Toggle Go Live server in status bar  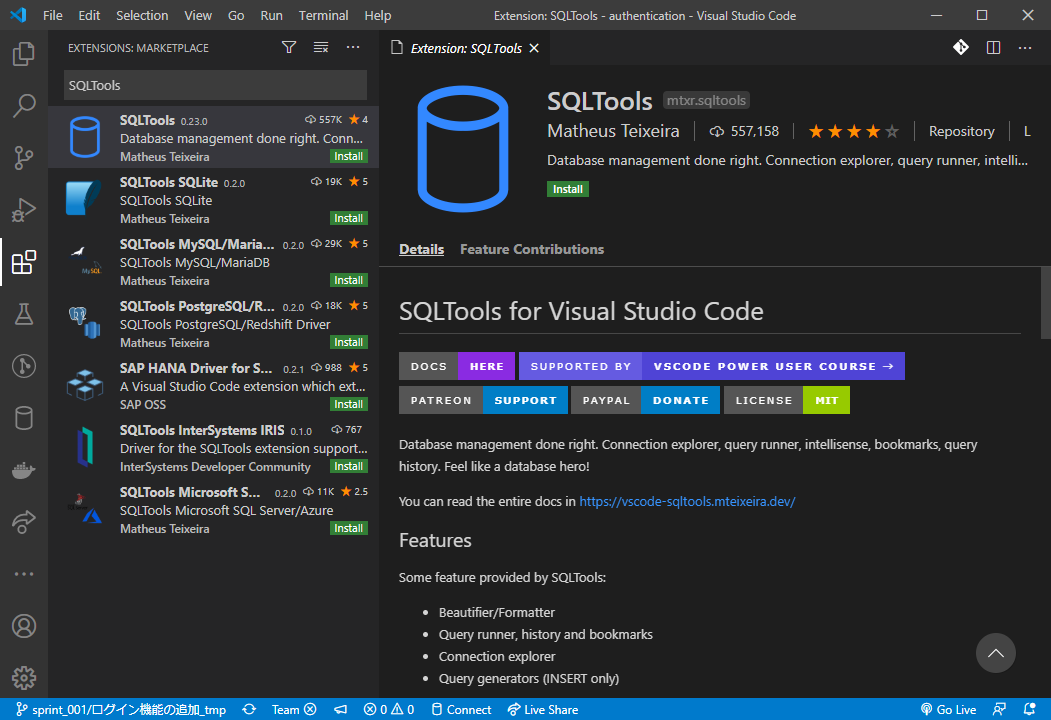pyautogui.click(x=947, y=709)
